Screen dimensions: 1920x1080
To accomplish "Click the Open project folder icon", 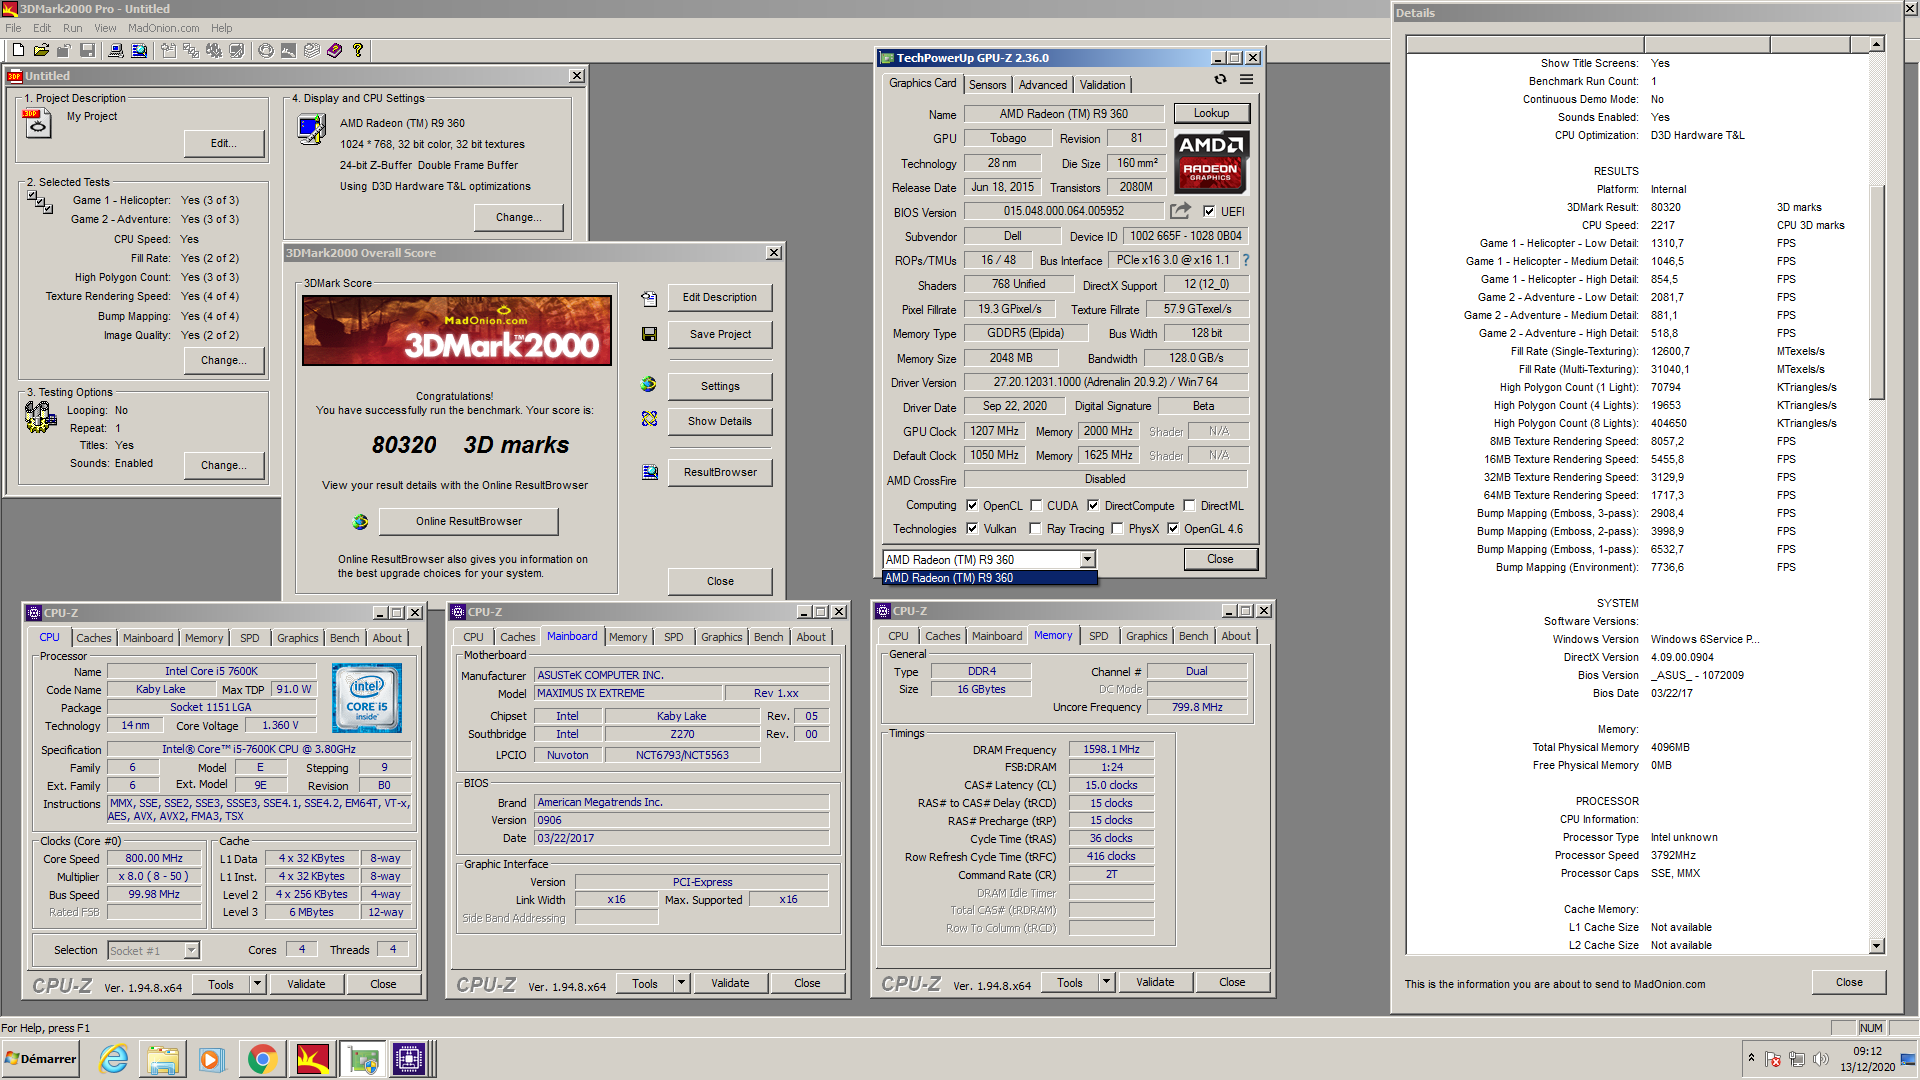I will (x=41, y=50).
